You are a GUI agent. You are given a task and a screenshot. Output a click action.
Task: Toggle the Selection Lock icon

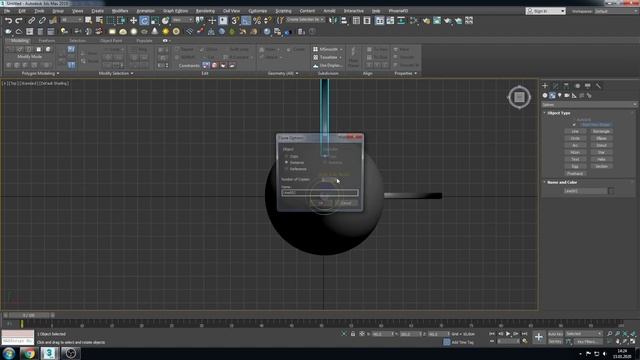pyautogui.click(x=353, y=334)
